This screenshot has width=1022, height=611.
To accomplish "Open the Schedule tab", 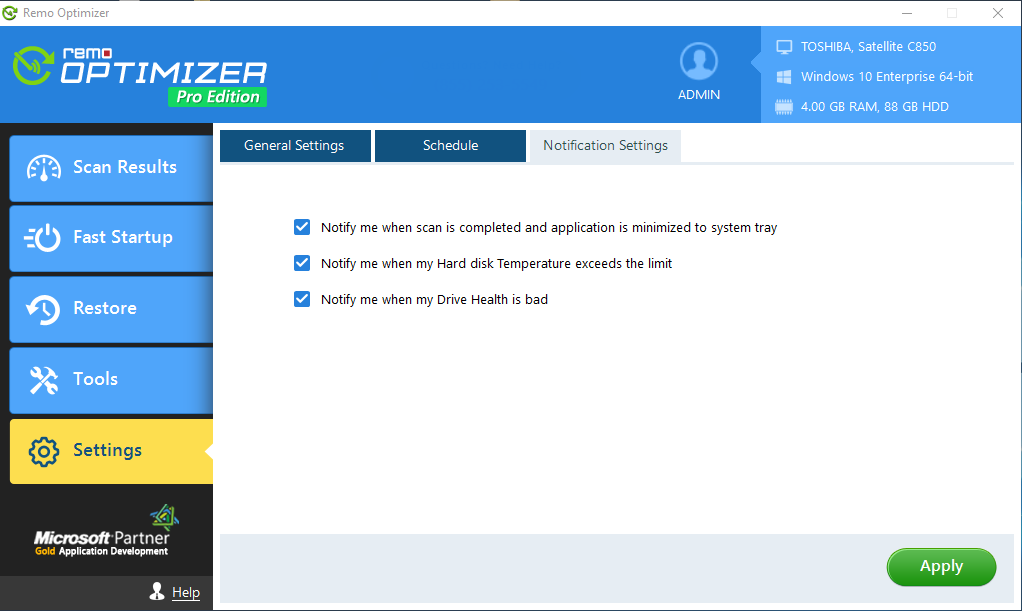I will (450, 145).
